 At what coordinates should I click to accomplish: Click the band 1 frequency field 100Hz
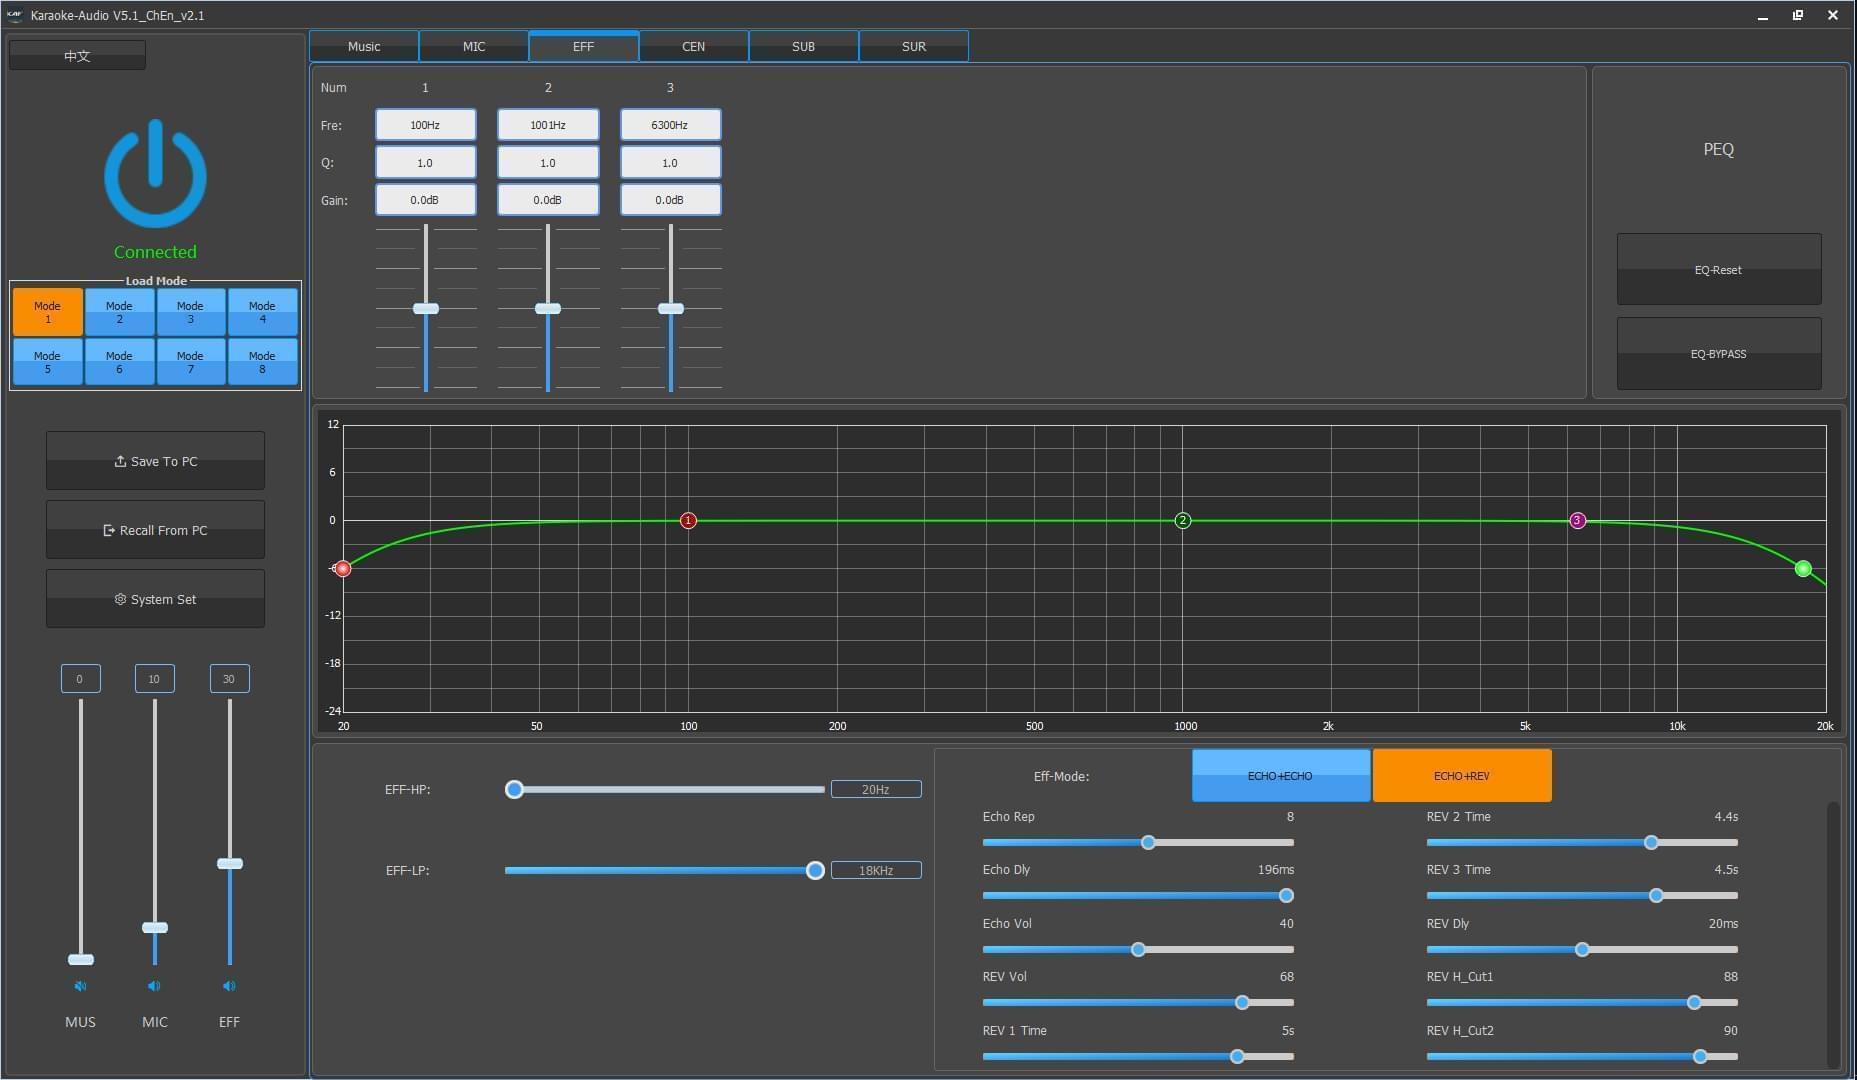coord(425,125)
